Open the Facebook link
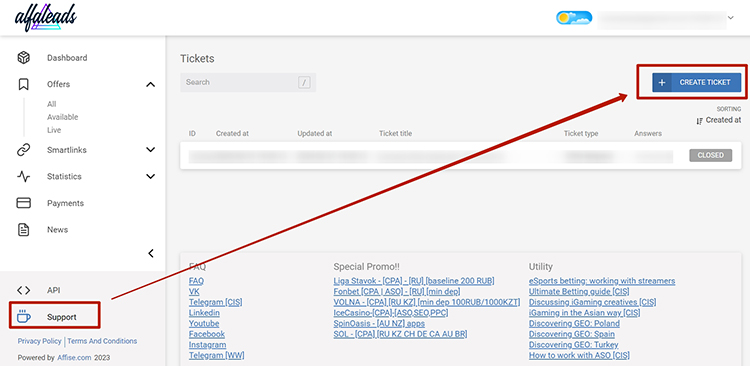This screenshot has height=366, width=750. point(207,334)
